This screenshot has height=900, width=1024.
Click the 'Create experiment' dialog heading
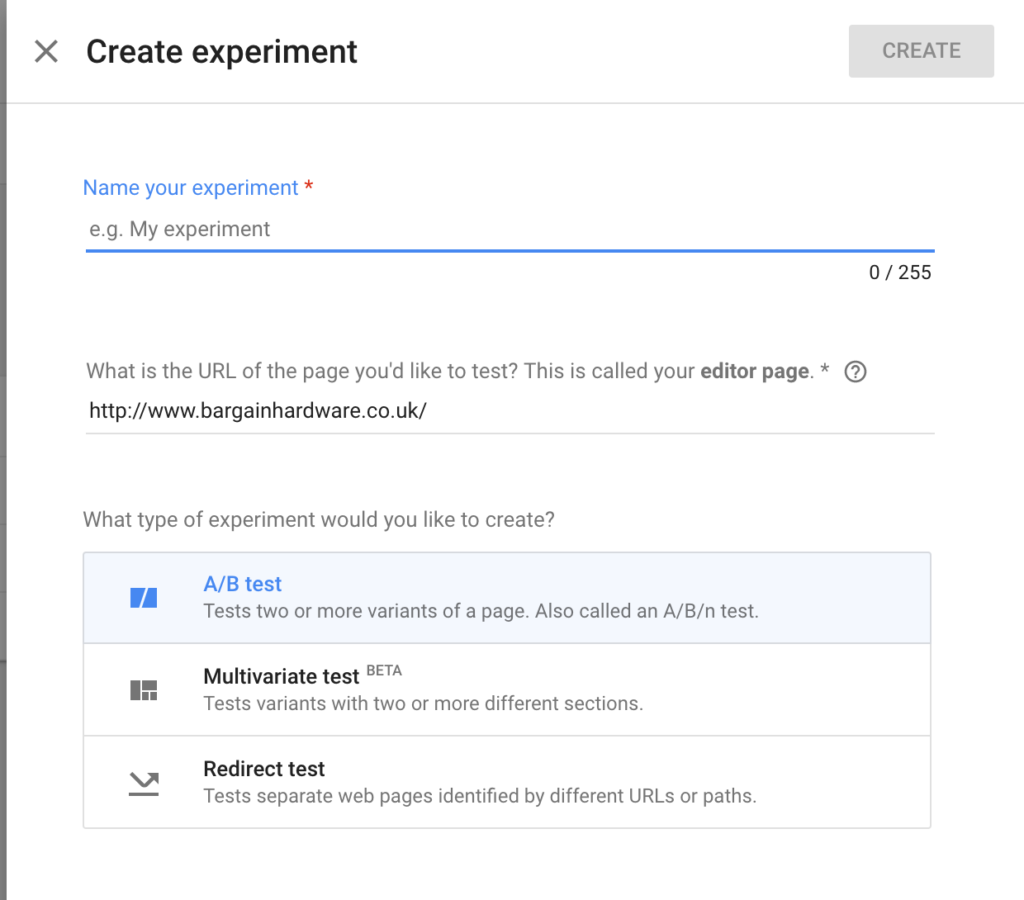click(x=221, y=51)
